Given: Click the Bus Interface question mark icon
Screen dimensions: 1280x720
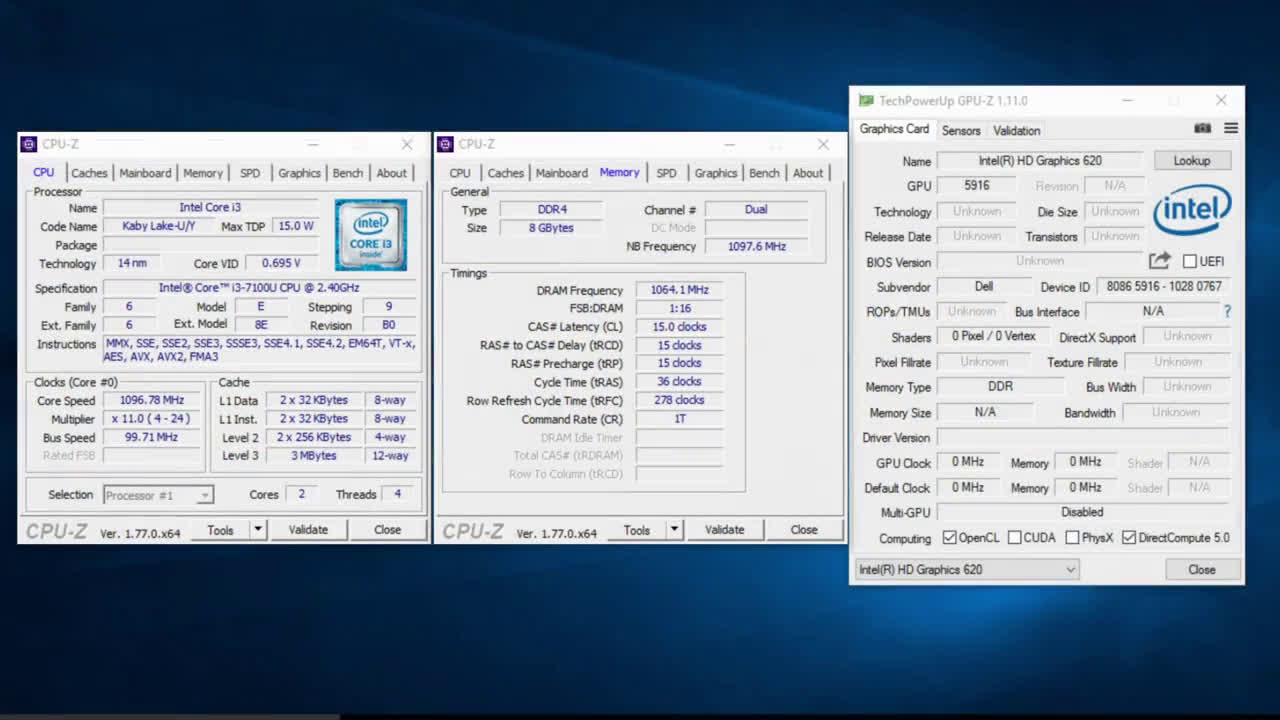Looking at the screenshot, I should [1227, 312].
